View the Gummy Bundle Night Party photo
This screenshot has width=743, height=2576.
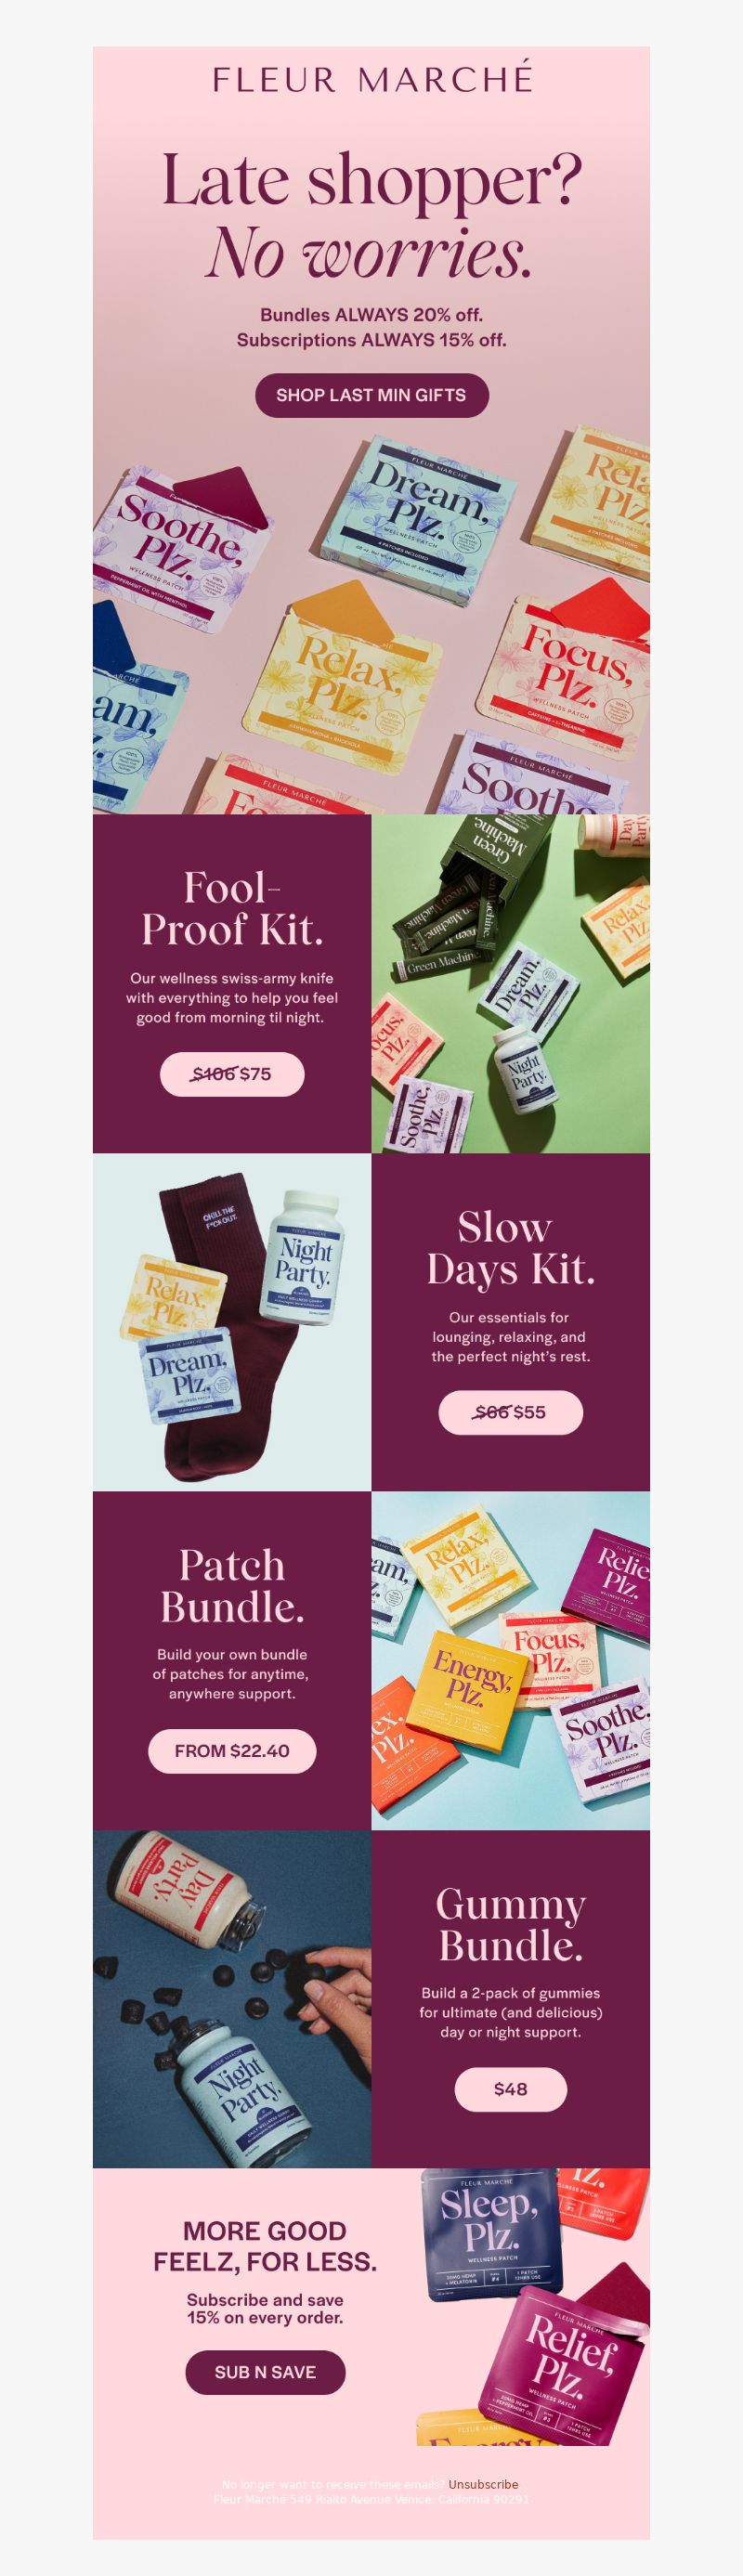tap(232, 1999)
